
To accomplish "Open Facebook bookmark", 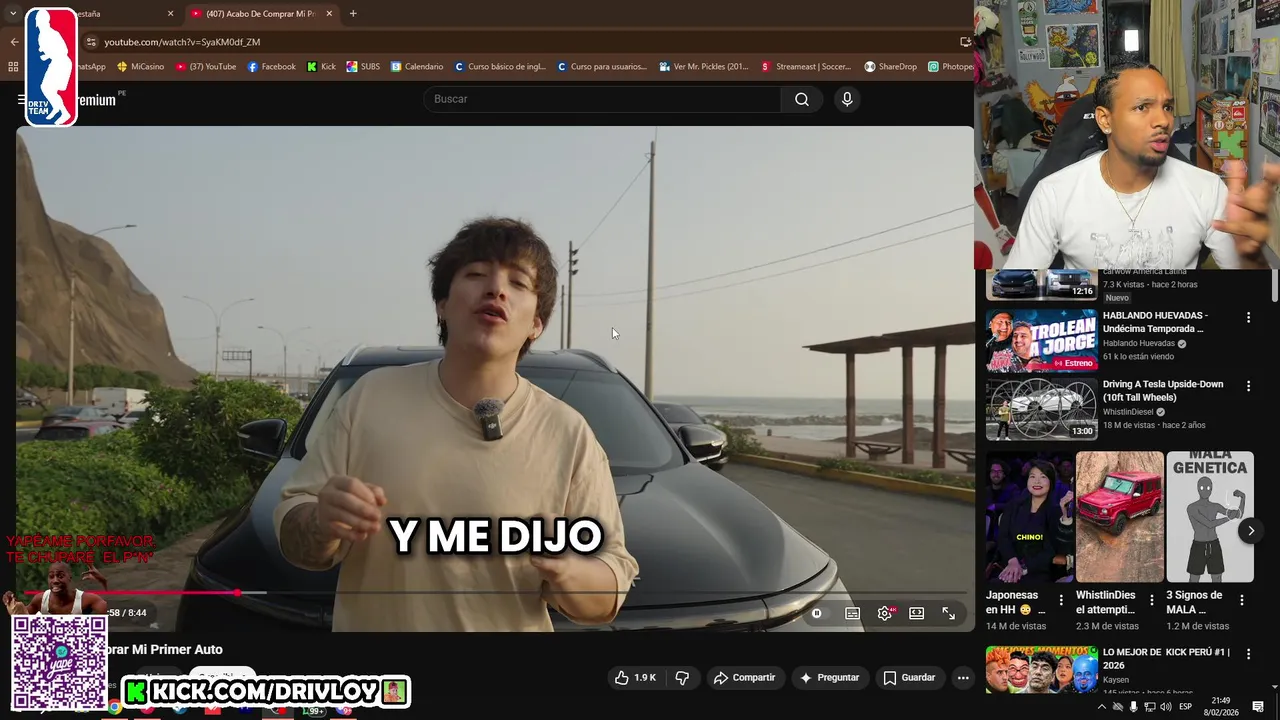I will pyautogui.click(x=271, y=67).
